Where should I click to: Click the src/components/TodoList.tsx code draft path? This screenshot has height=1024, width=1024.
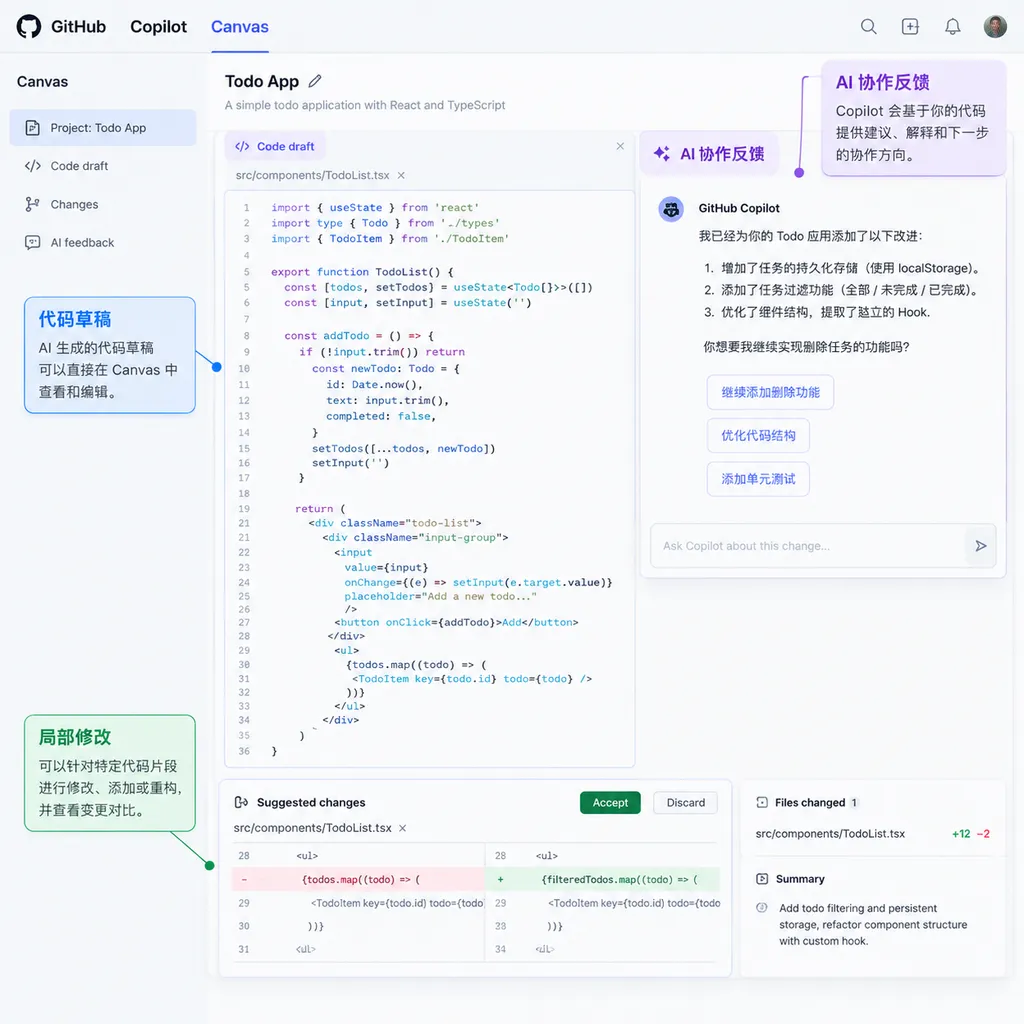[x=312, y=175]
